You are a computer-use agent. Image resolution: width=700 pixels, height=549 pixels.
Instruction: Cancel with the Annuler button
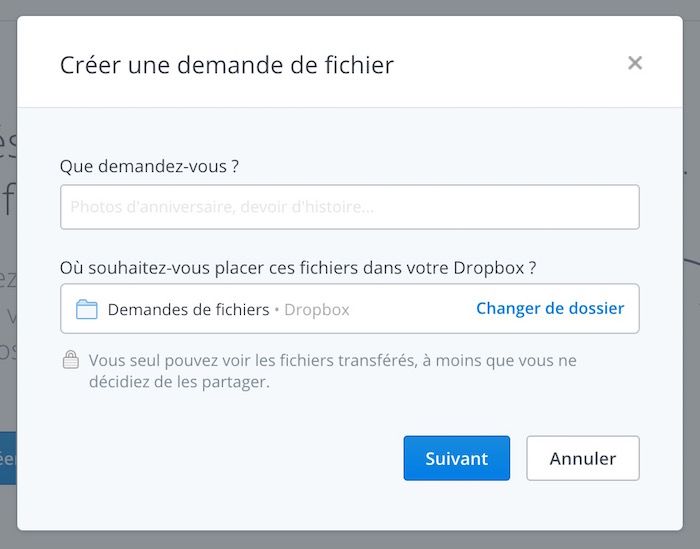[582, 458]
